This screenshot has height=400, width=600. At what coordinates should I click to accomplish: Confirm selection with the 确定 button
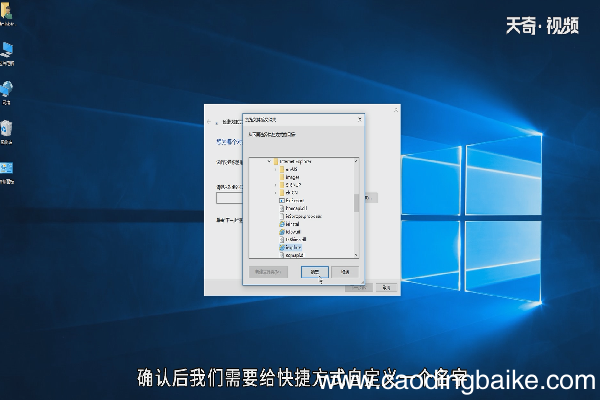point(315,272)
